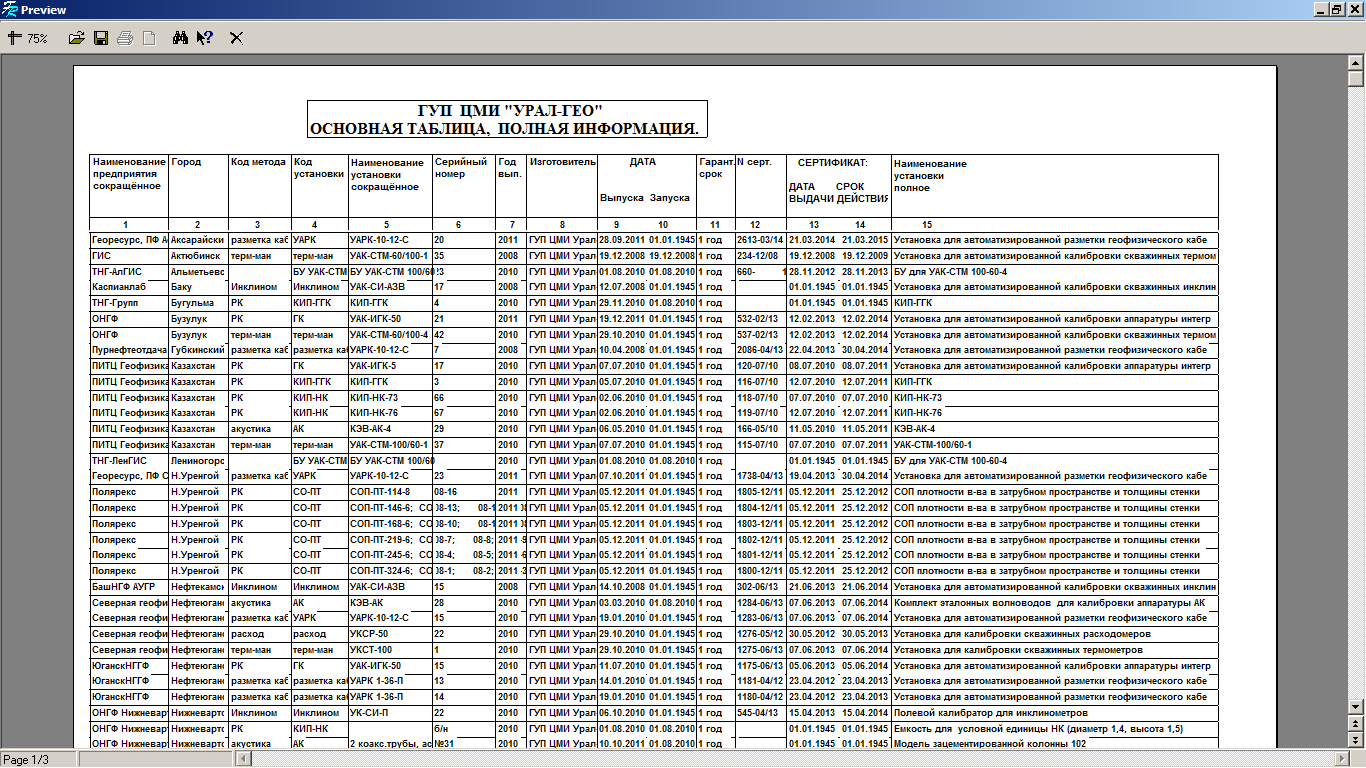Click the Print report printer icon

(125, 38)
